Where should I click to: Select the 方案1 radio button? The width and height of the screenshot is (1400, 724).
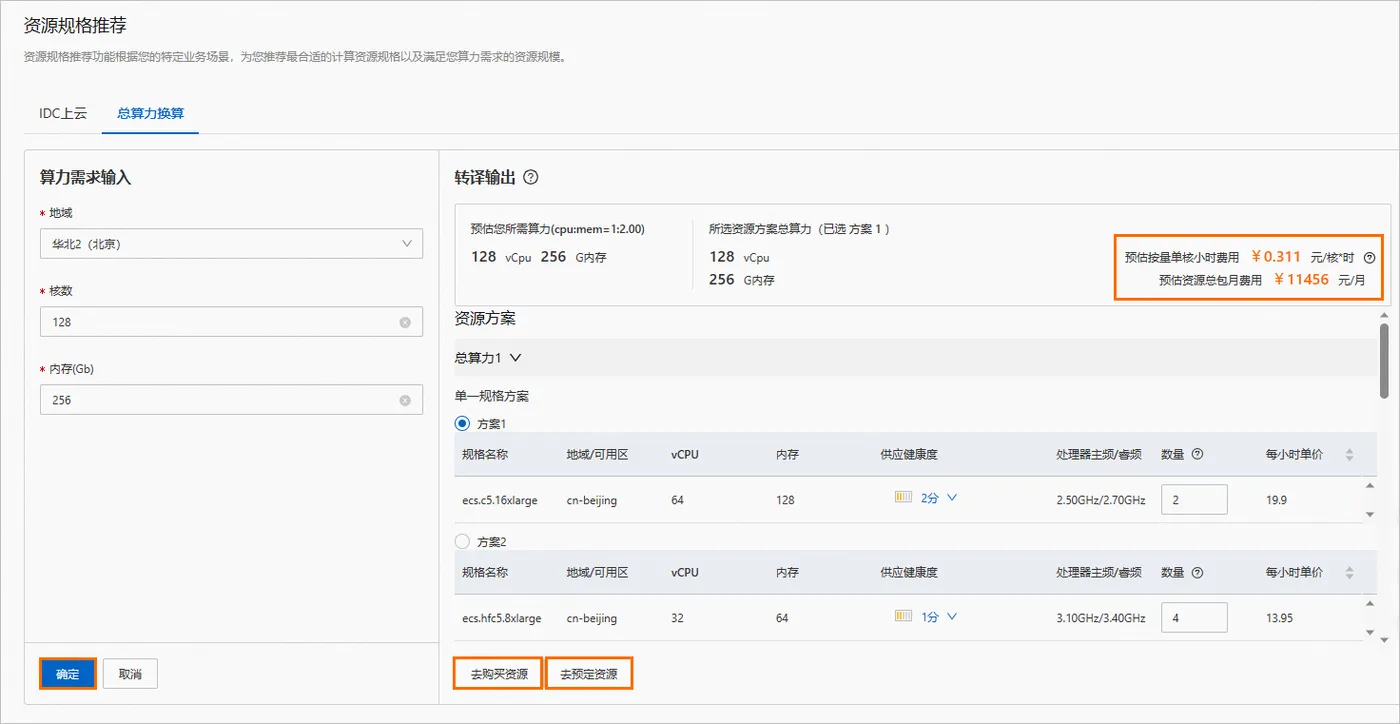coord(462,424)
